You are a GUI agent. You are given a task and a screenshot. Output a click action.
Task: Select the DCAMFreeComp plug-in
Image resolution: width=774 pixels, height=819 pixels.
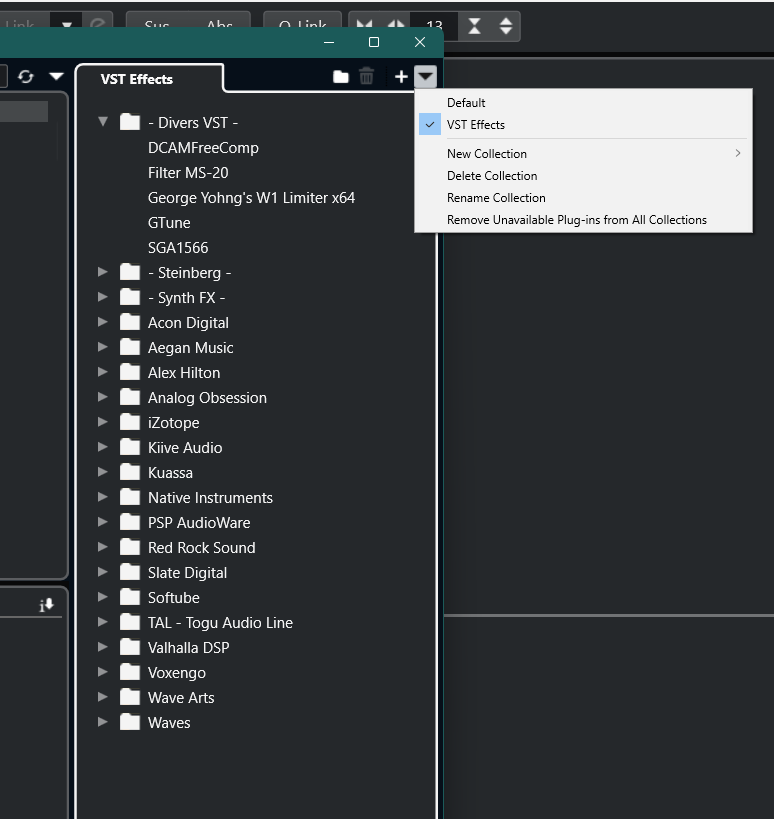click(203, 148)
